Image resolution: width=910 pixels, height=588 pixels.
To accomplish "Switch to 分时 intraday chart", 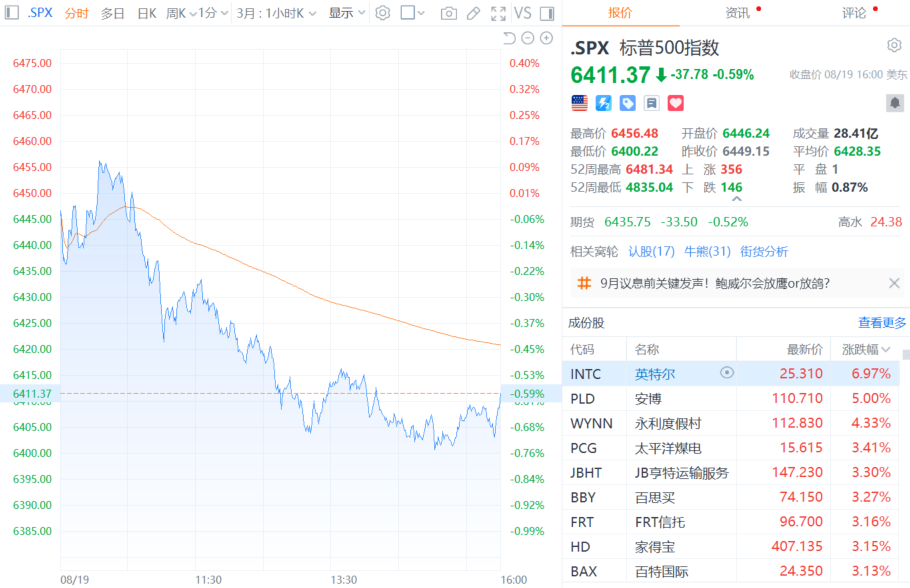I will click(77, 13).
